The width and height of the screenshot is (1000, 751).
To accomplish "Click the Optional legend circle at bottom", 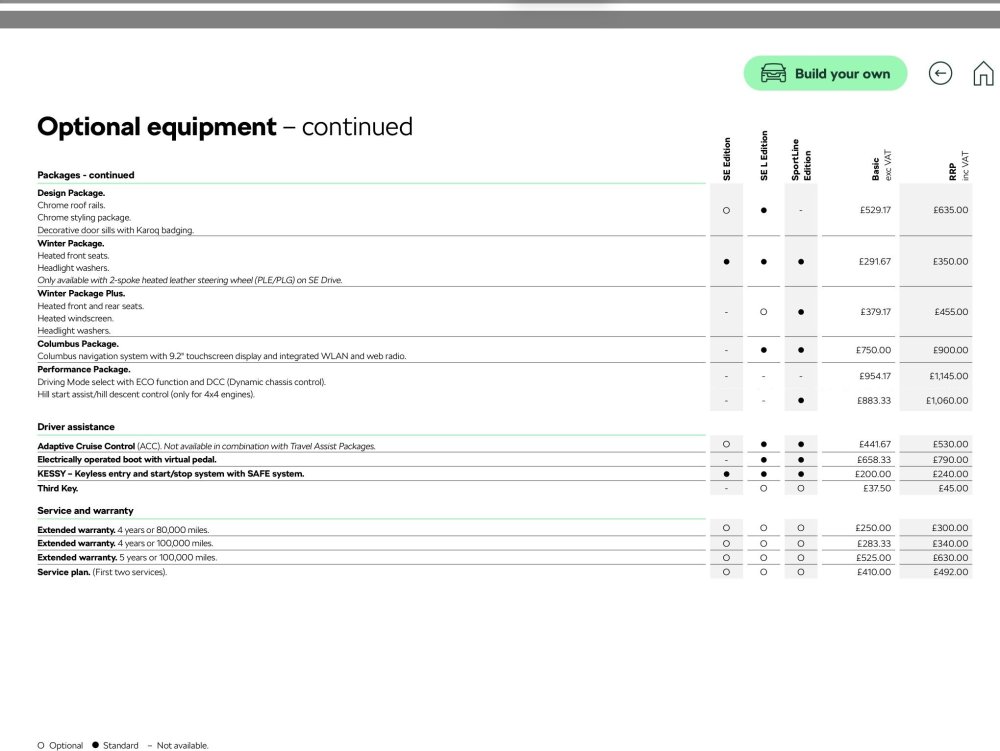I will click(x=41, y=745).
